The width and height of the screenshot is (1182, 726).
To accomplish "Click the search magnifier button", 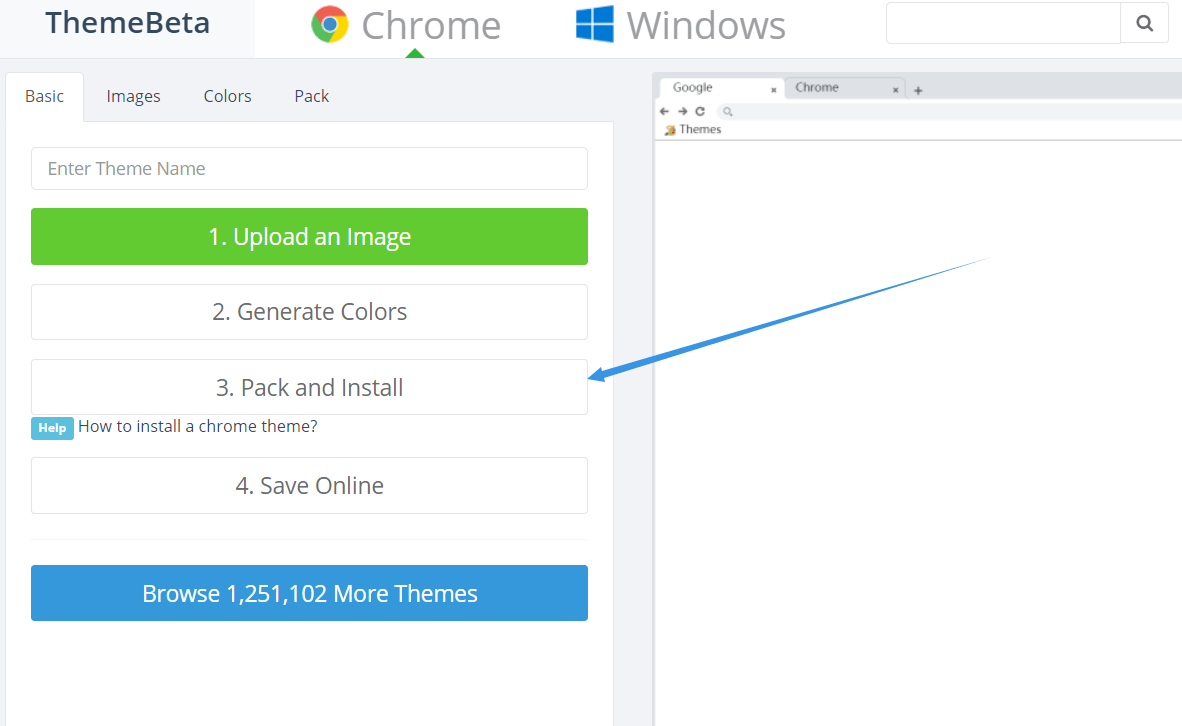I will (x=1144, y=23).
